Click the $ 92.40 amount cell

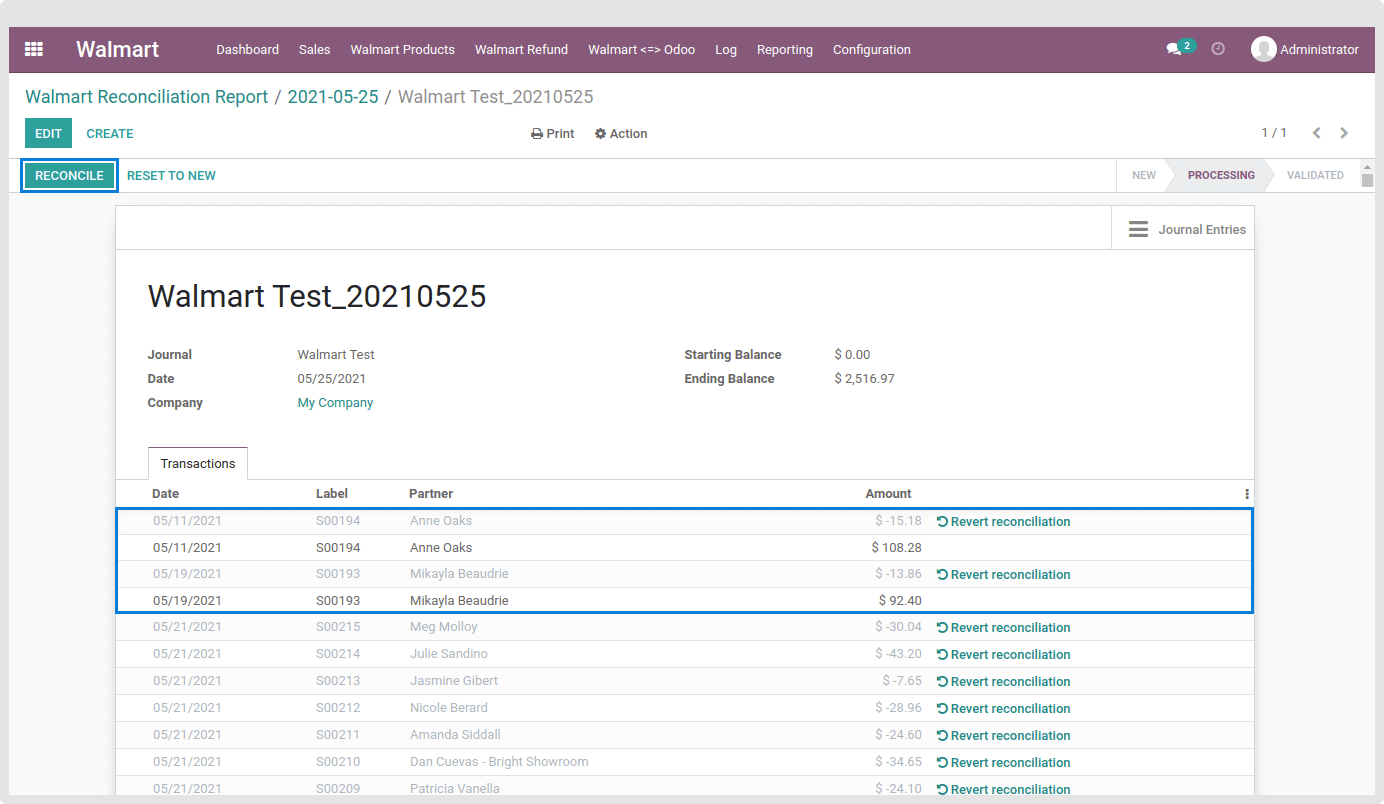tap(900, 601)
